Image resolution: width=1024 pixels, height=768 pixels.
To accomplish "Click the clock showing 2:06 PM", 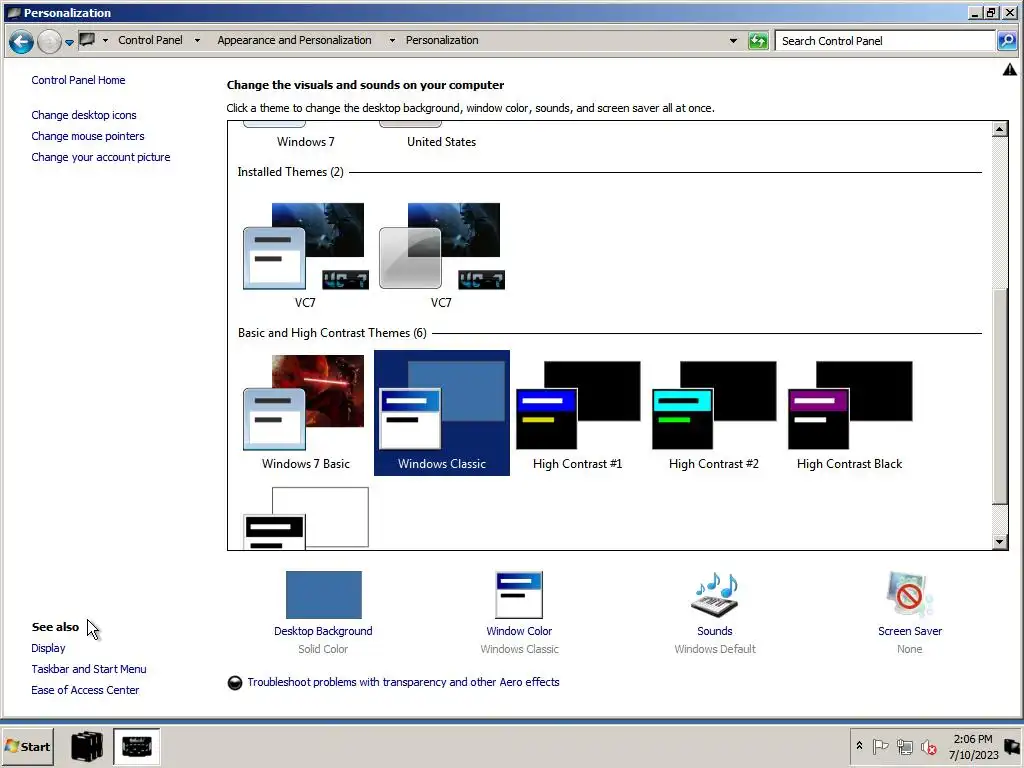I will click(973, 746).
